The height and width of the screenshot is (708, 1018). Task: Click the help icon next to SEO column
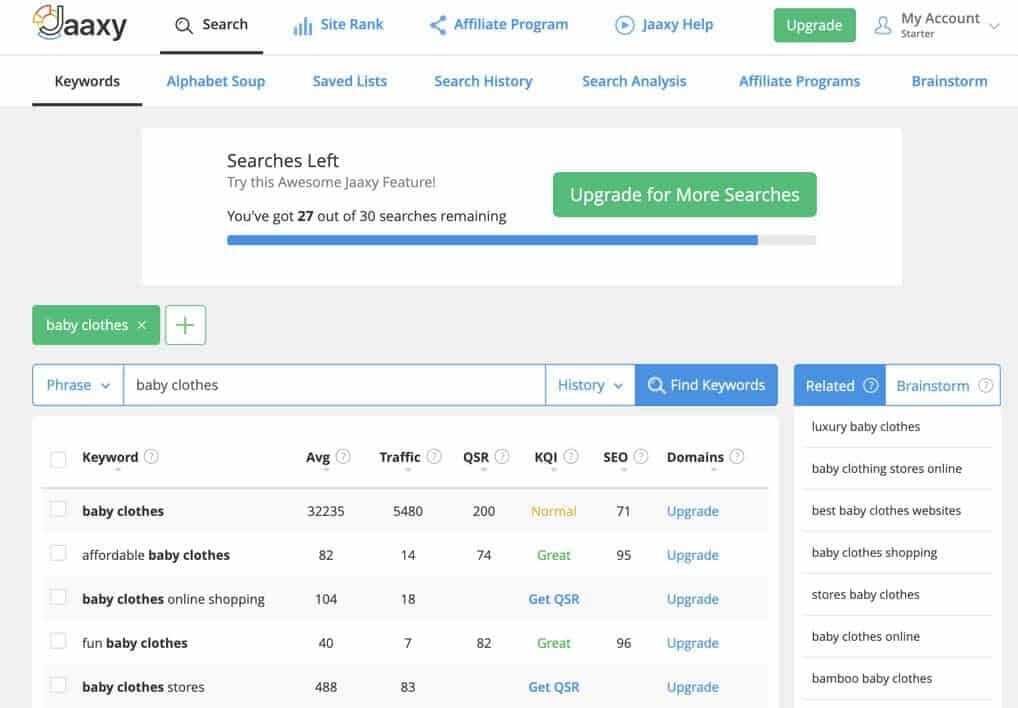640,456
